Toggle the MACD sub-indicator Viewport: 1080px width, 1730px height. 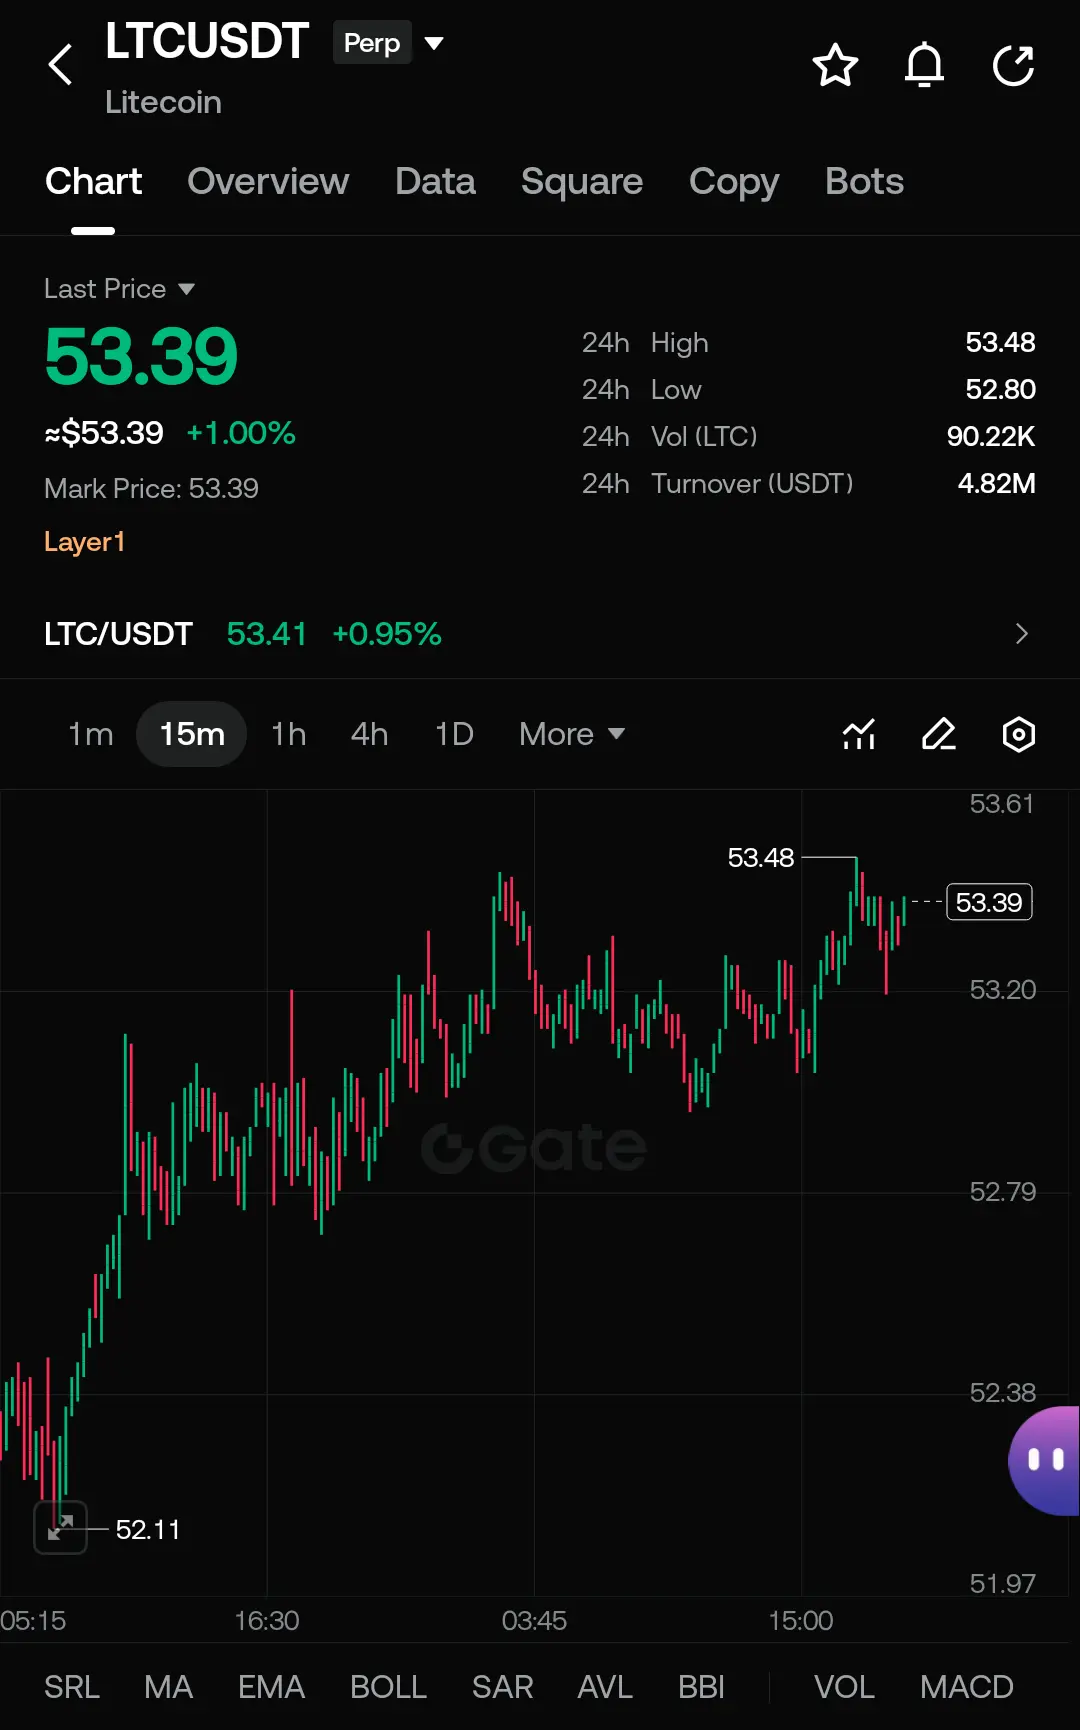(967, 1687)
